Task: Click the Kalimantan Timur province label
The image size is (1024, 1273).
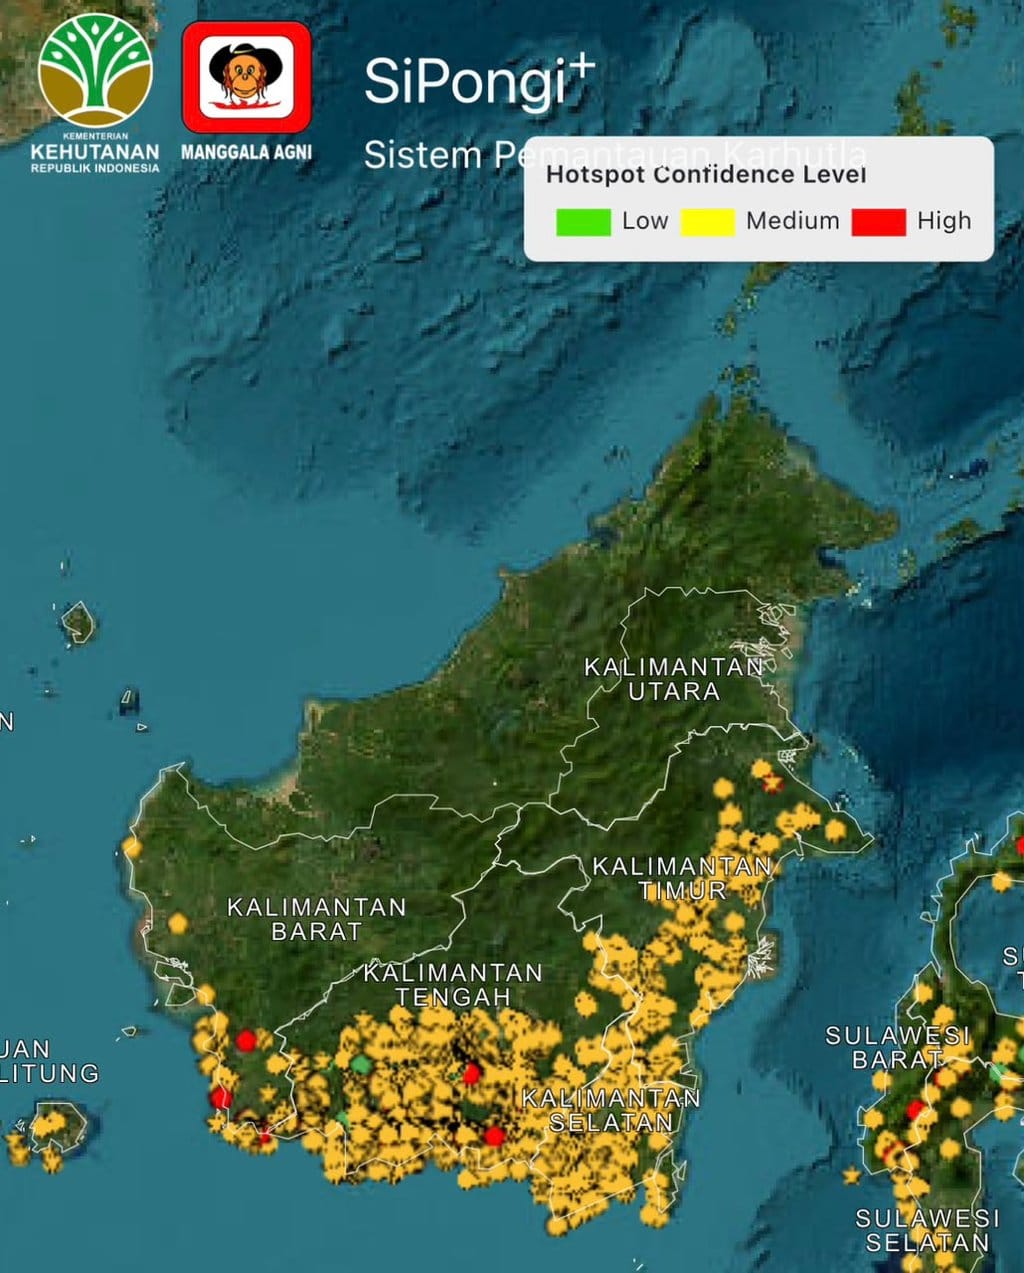Action: (x=683, y=878)
